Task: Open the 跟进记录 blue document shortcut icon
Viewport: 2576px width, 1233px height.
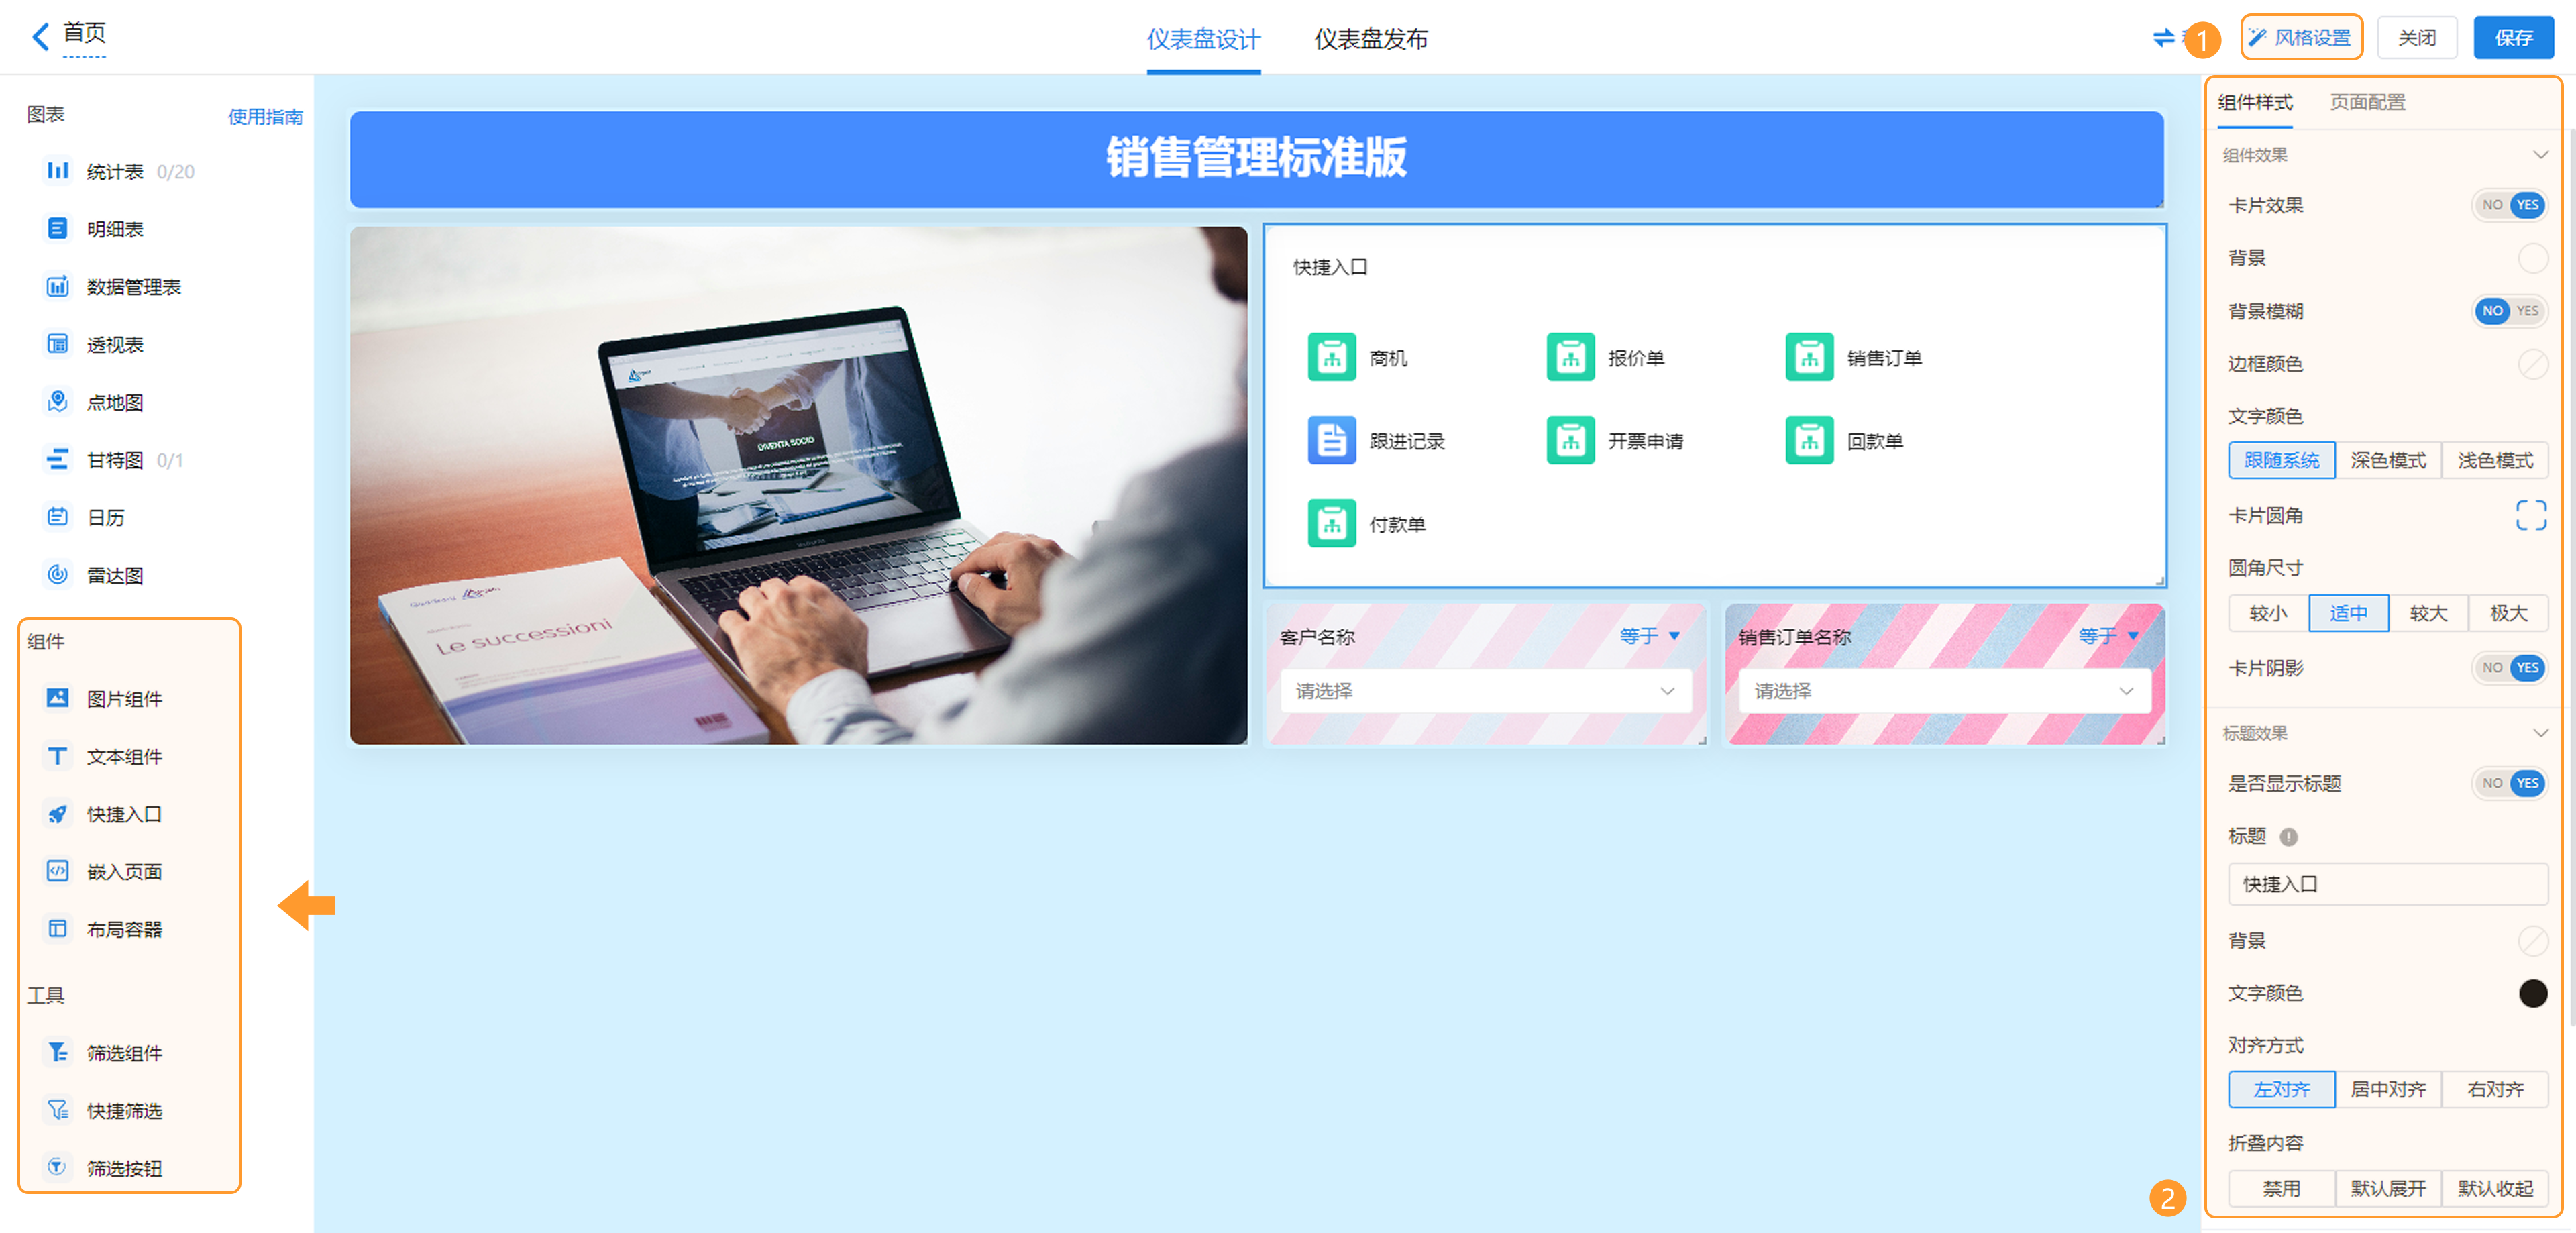Action: [x=1331, y=440]
